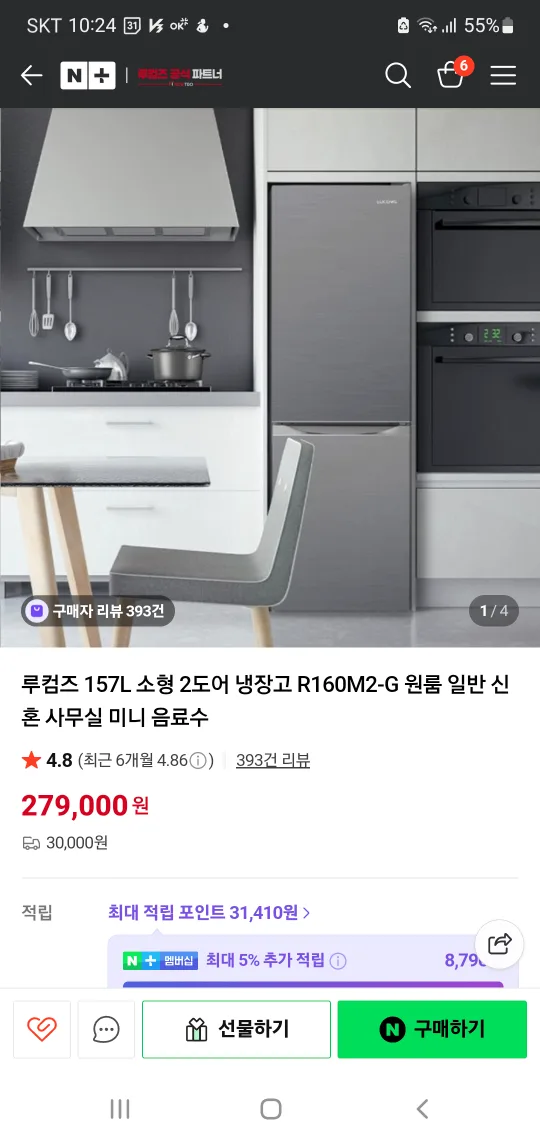The height and width of the screenshot is (1140, 540).
Task: Tap the back arrow in header
Action: pyautogui.click(x=31, y=75)
